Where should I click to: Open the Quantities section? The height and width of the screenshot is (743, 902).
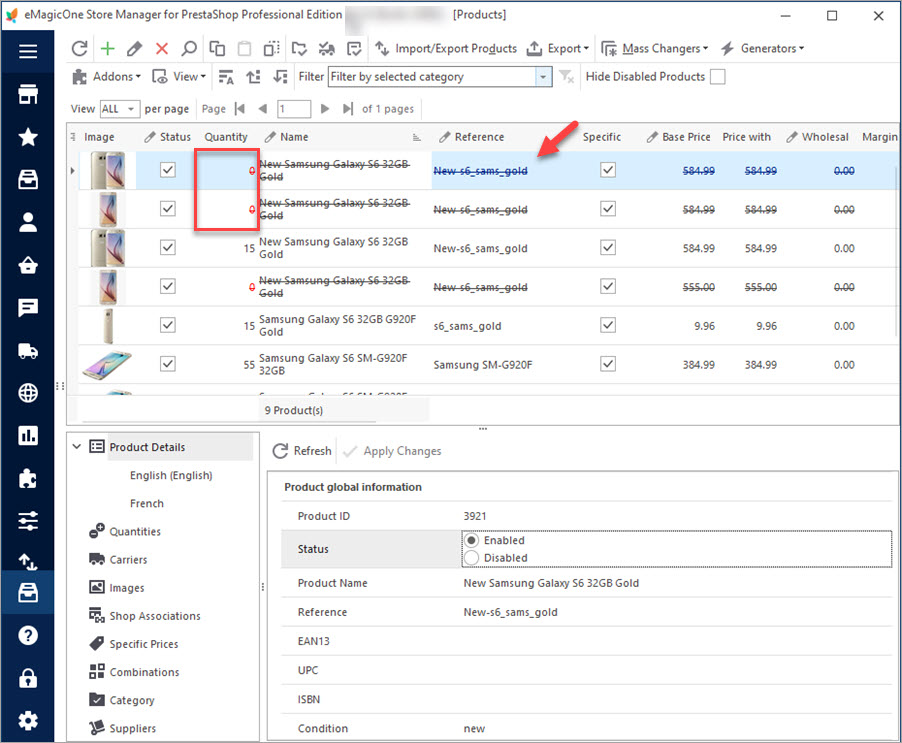[125, 531]
